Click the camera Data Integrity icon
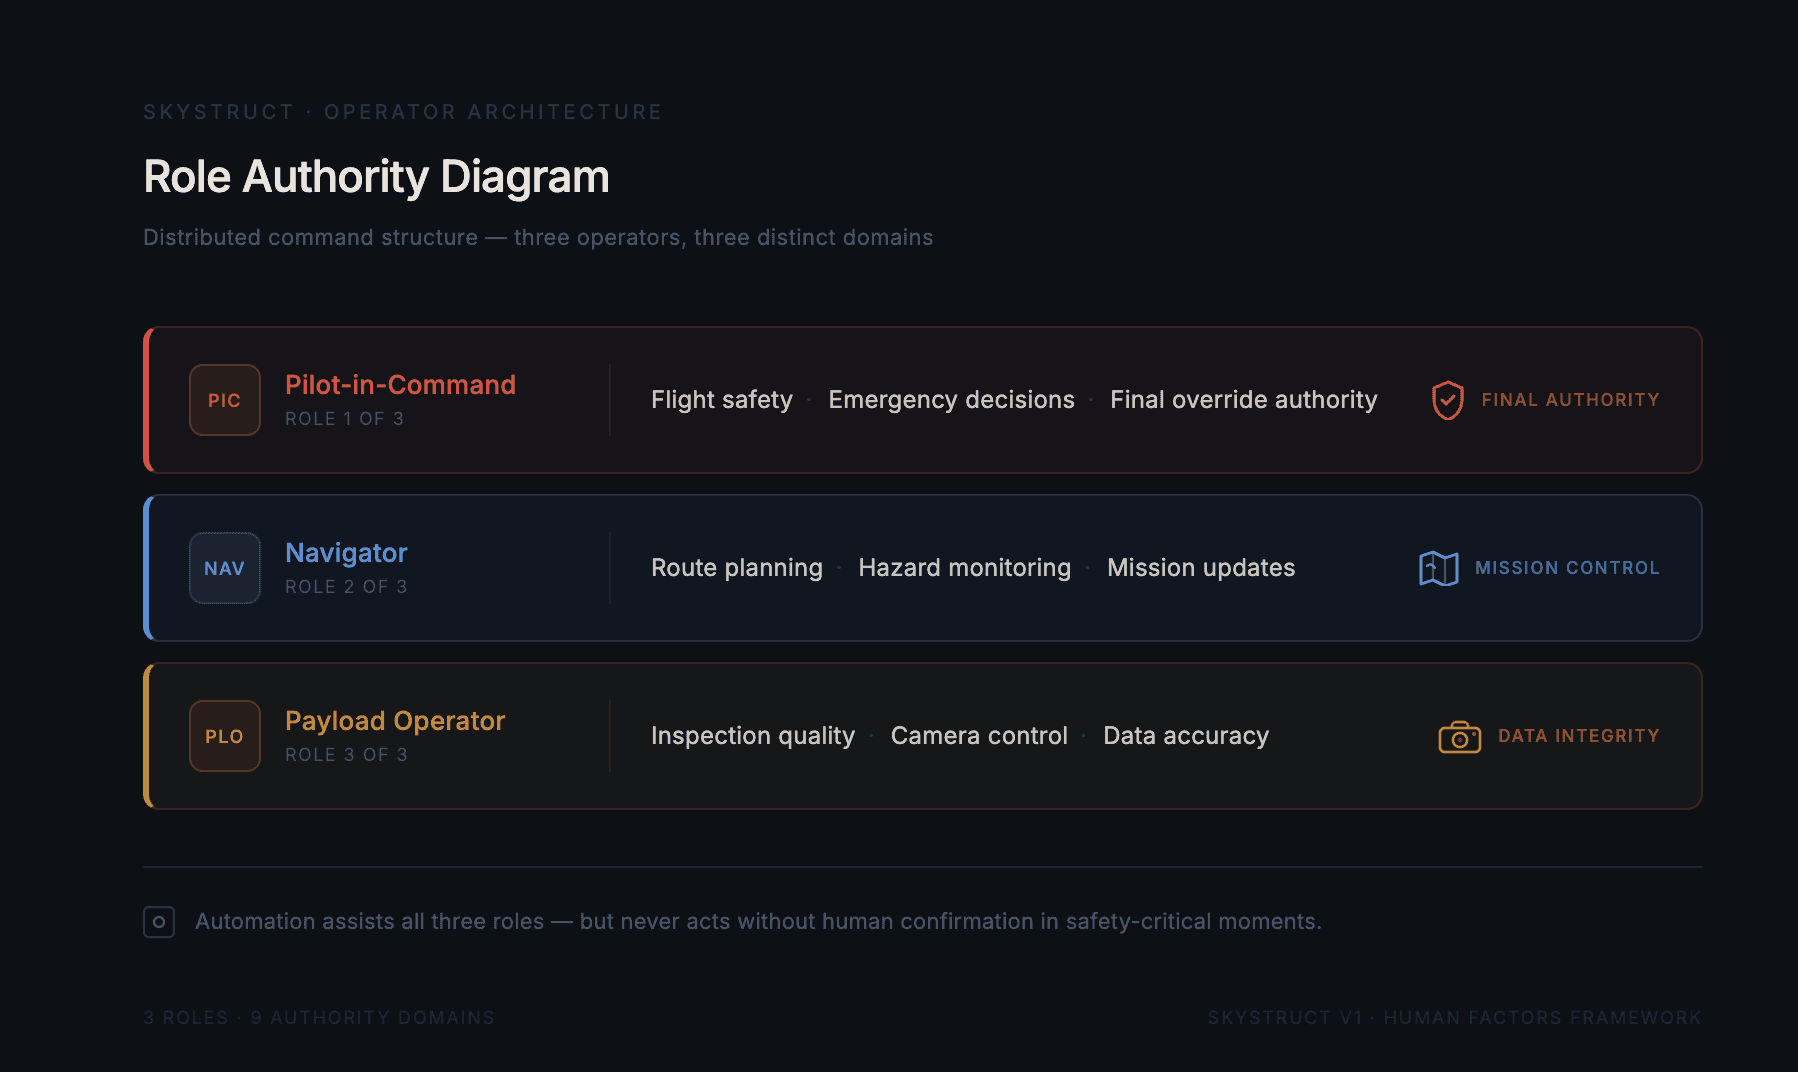The height and width of the screenshot is (1072, 1798). tap(1460, 737)
